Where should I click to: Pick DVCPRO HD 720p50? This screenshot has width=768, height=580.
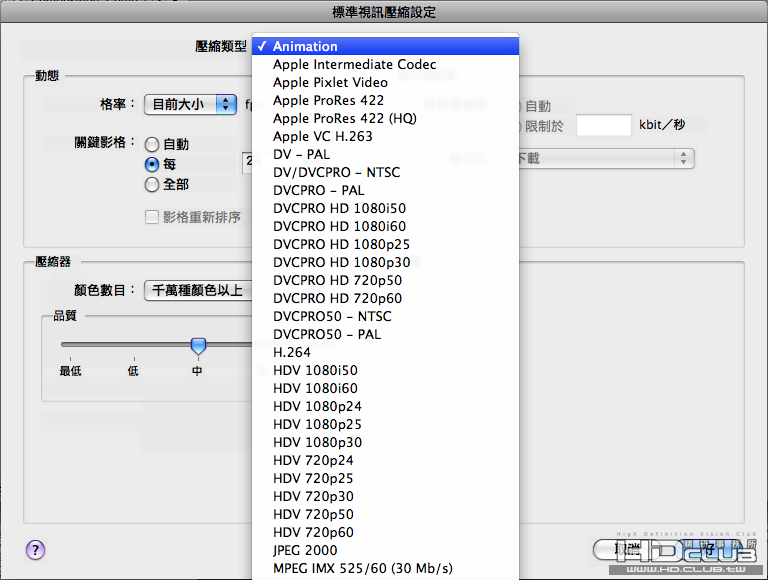point(385,280)
